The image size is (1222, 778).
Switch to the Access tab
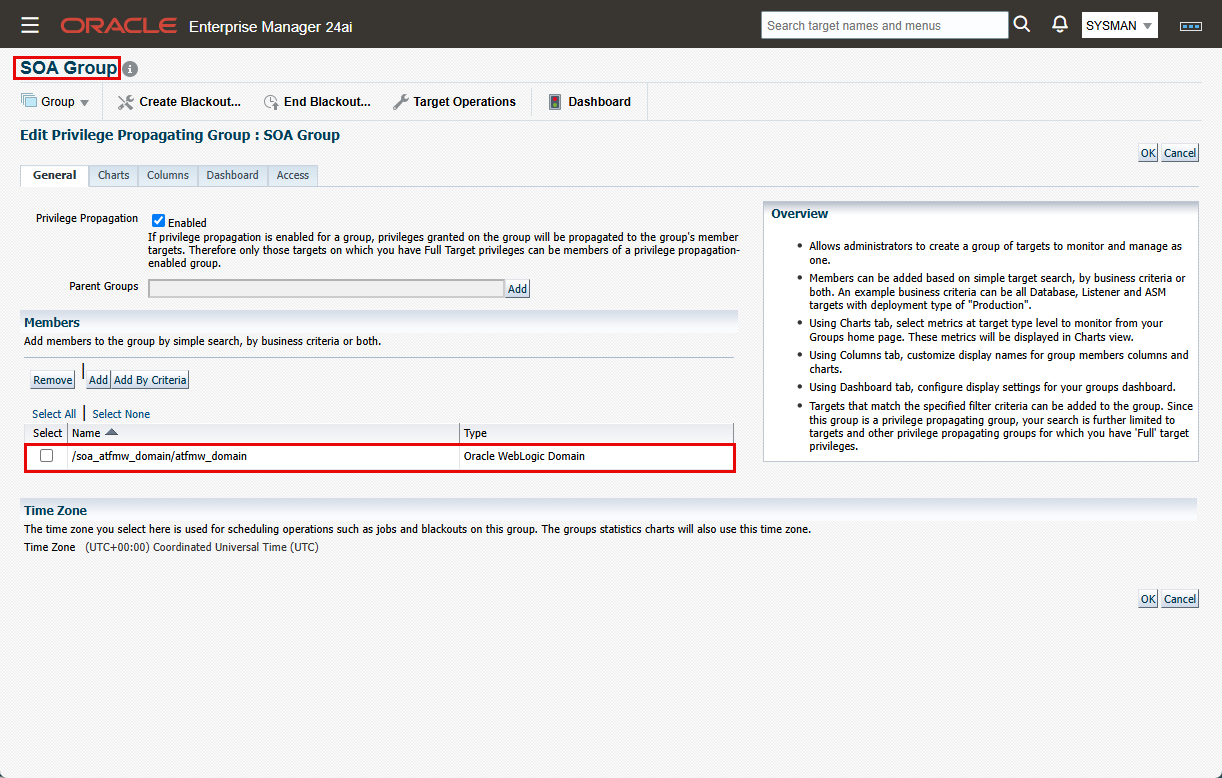tap(293, 175)
